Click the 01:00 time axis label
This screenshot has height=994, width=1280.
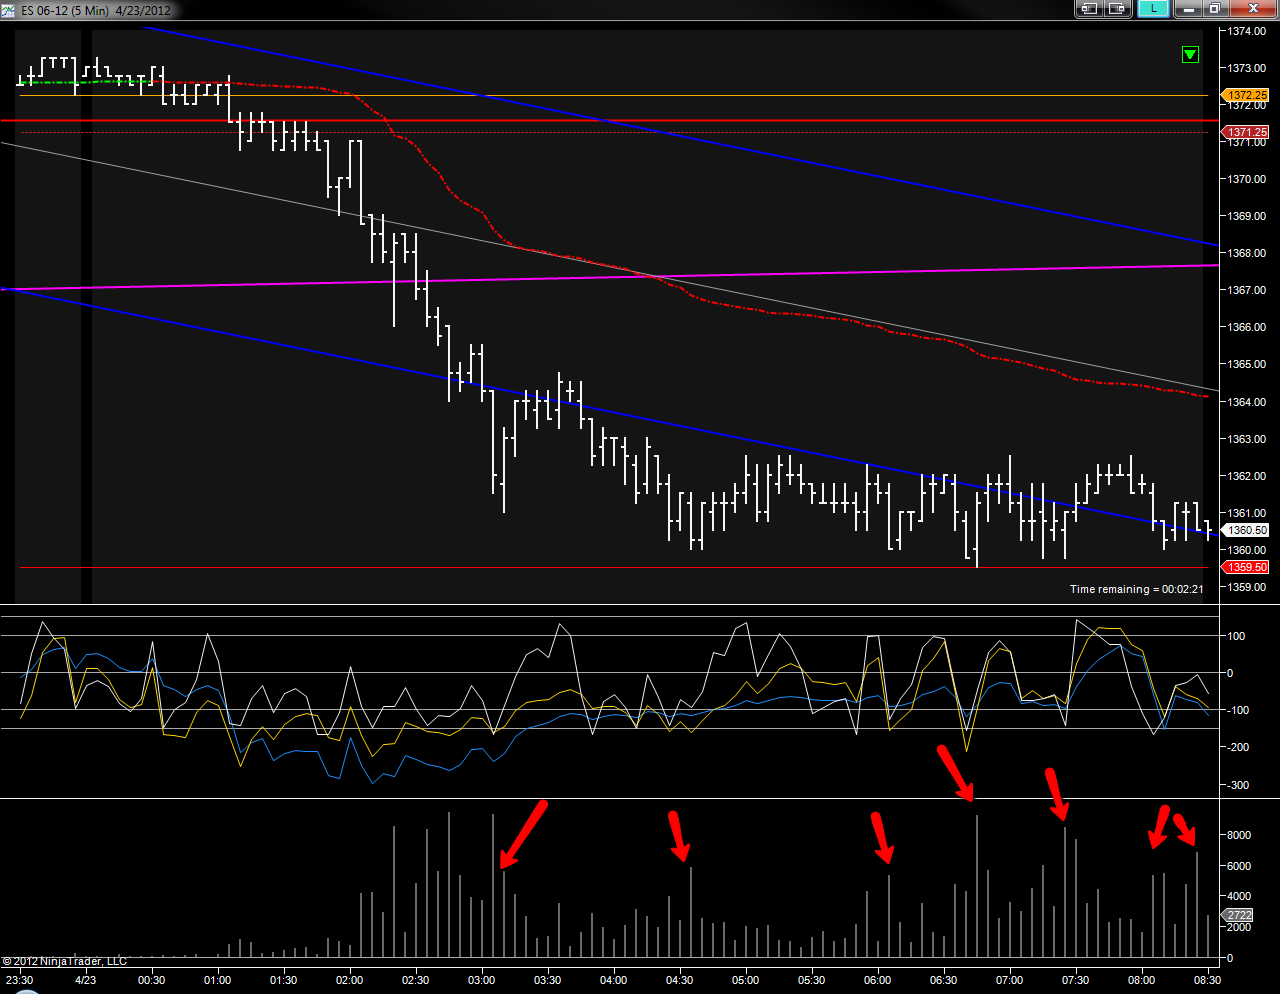tap(218, 980)
